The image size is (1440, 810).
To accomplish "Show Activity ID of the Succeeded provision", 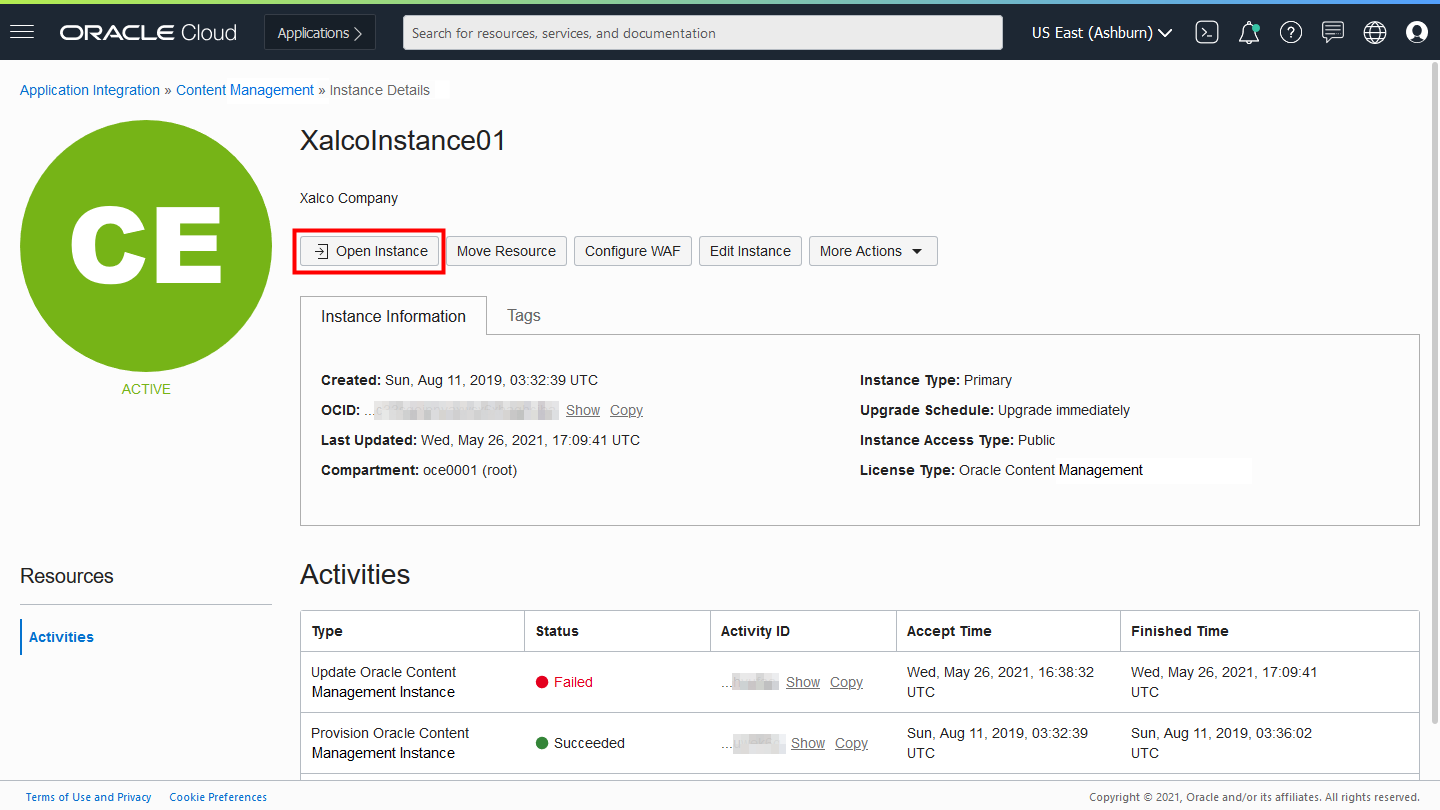I will click(808, 743).
